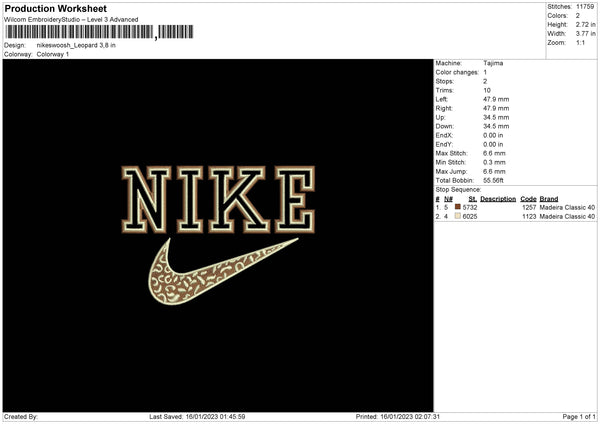The height and width of the screenshot is (424, 600).
Task: Click the Page 1 of 1 indicator
Action: 579,417
